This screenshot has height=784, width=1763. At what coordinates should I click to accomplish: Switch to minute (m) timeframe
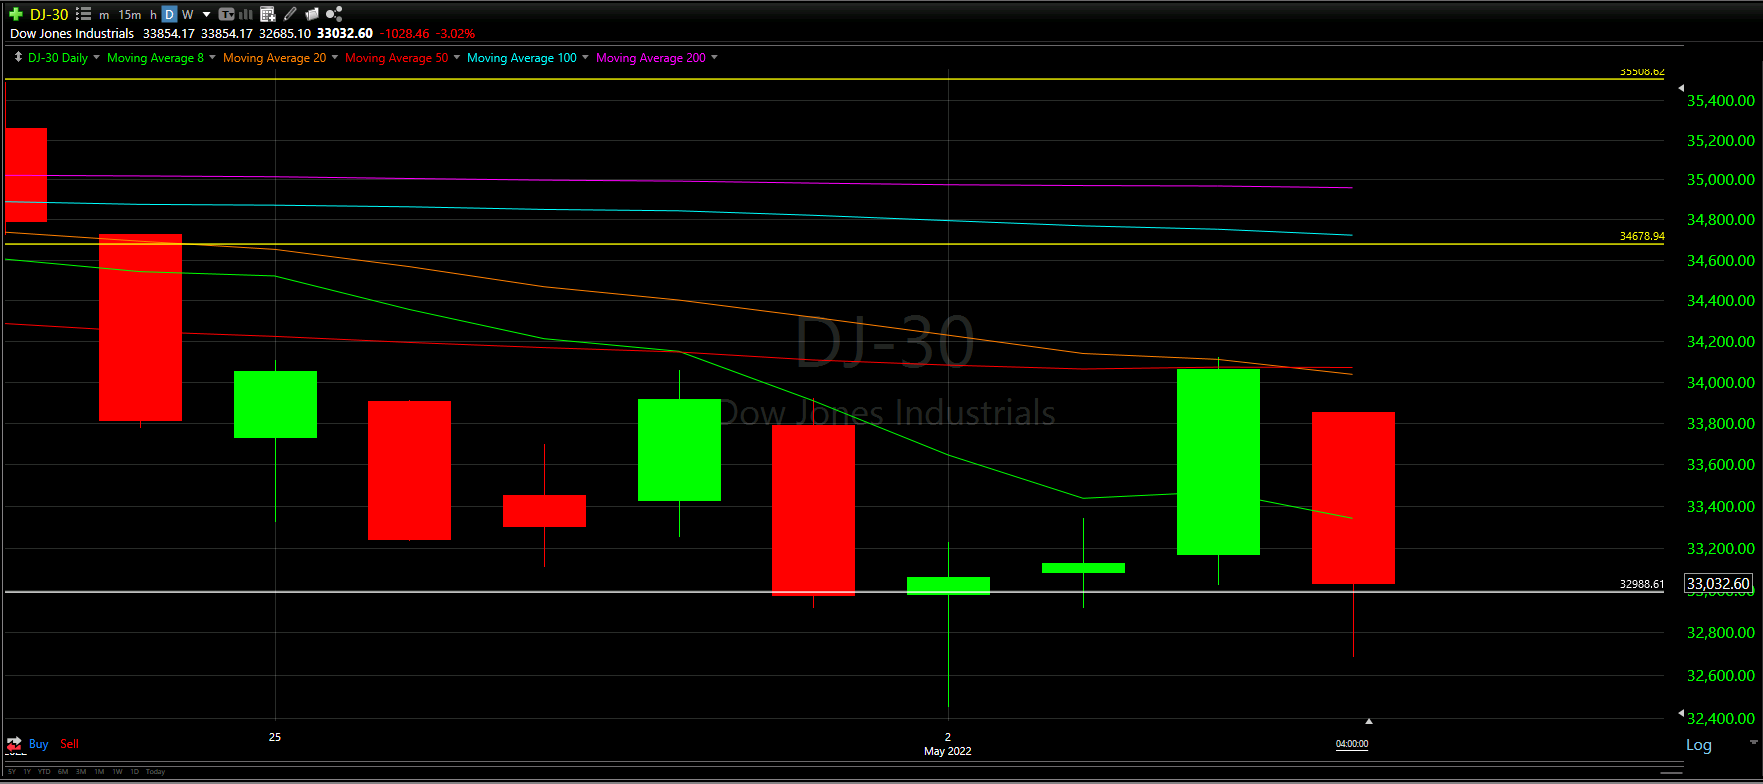(104, 15)
